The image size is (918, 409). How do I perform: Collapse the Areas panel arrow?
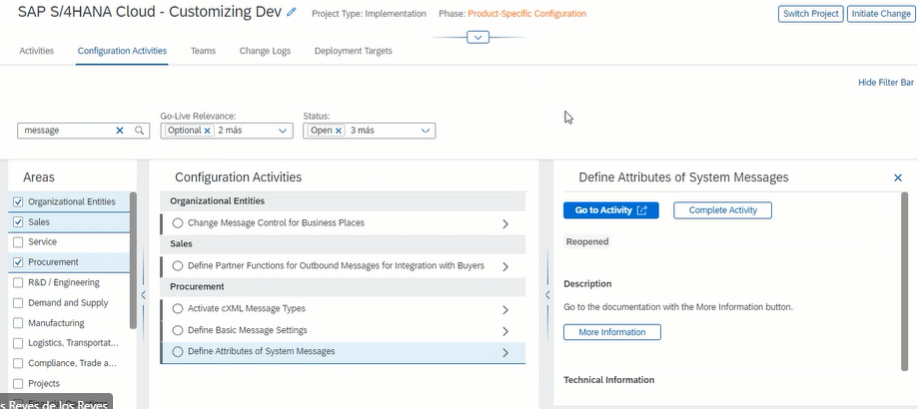[x=143, y=295]
